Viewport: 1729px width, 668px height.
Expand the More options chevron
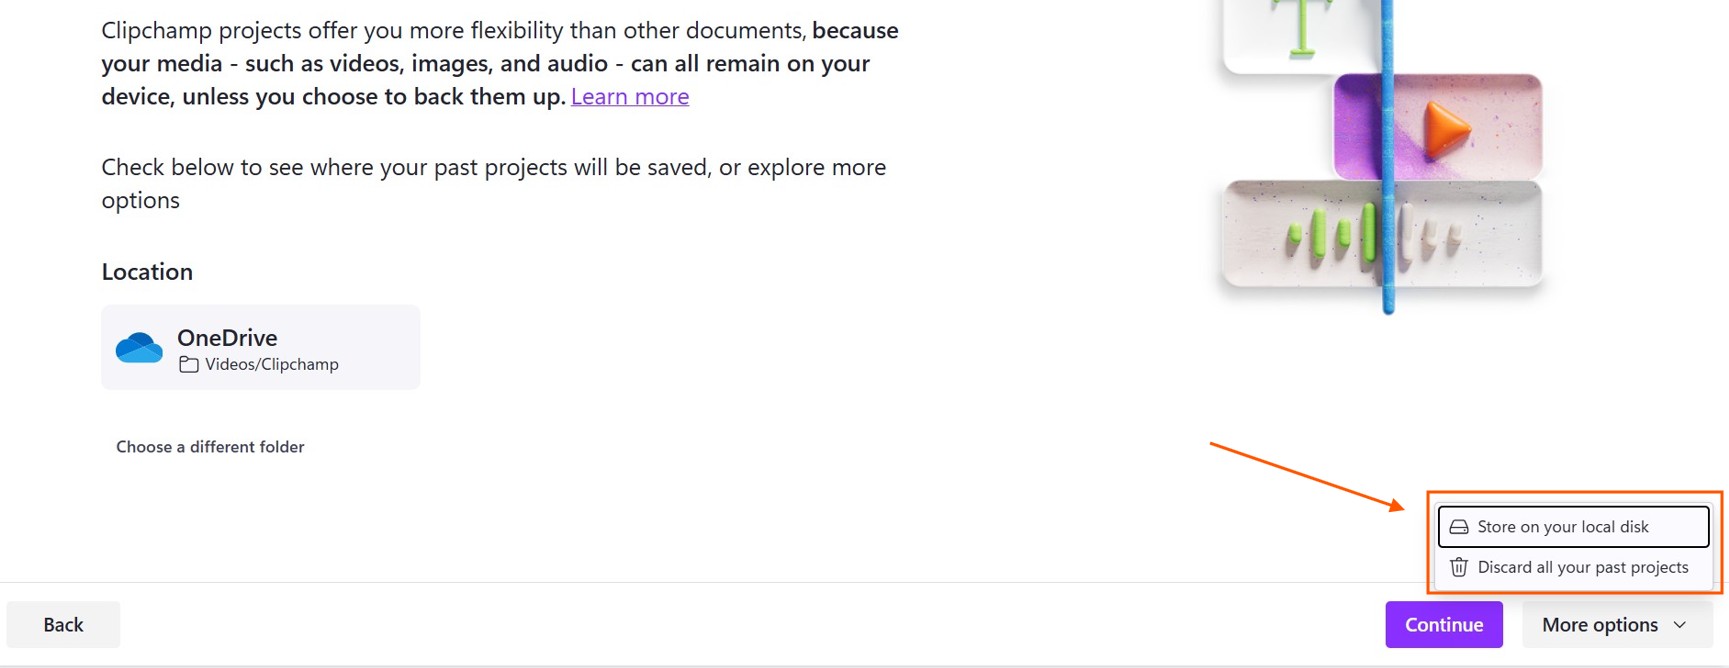coord(1678,624)
